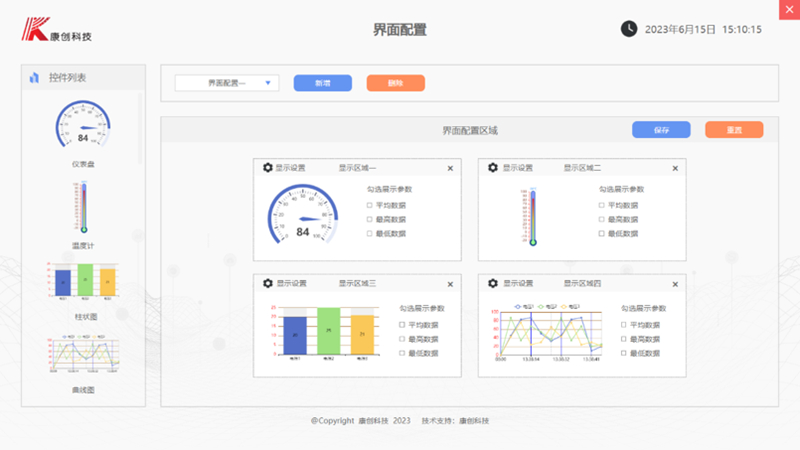This screenshot has height=450, width=800.
Task: Select the 曲线图 line chart widget in control list
Action: pyautogui.click(x=83, y=354)
